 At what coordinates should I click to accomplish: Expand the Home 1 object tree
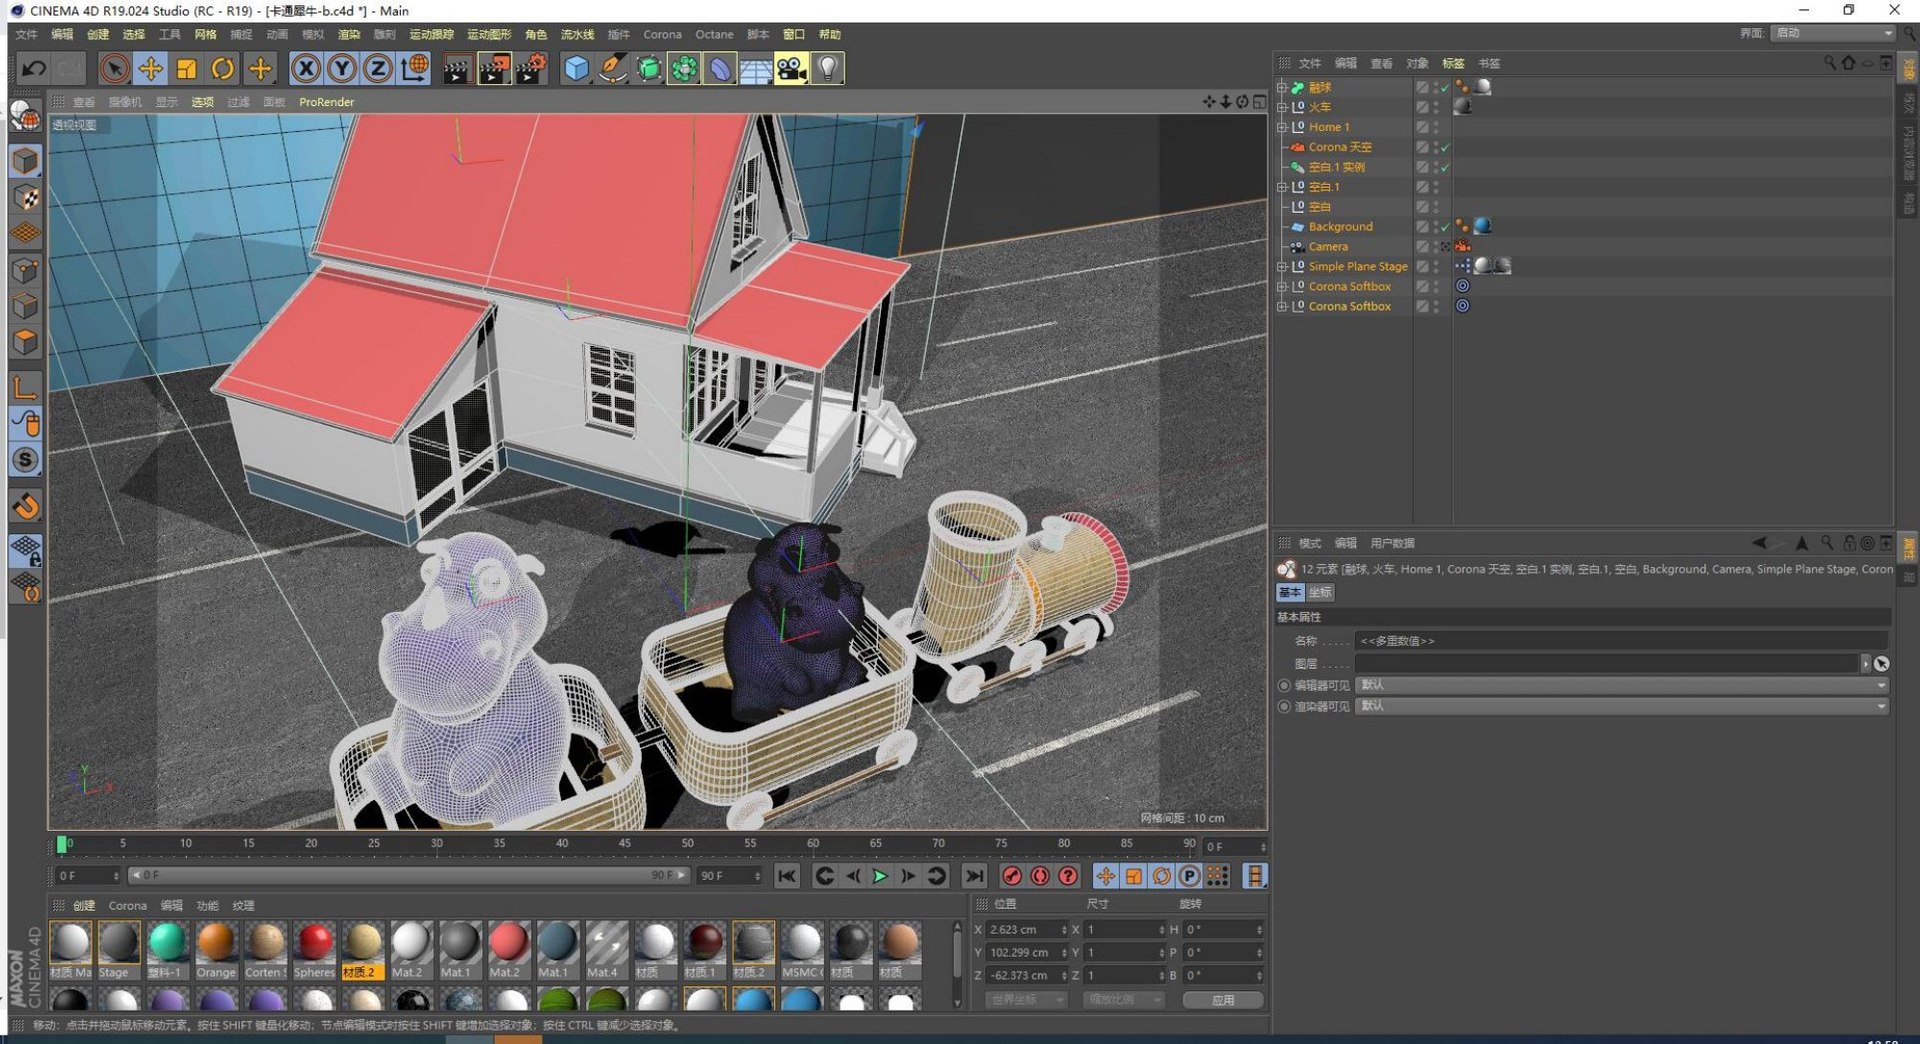[1282, 127]
